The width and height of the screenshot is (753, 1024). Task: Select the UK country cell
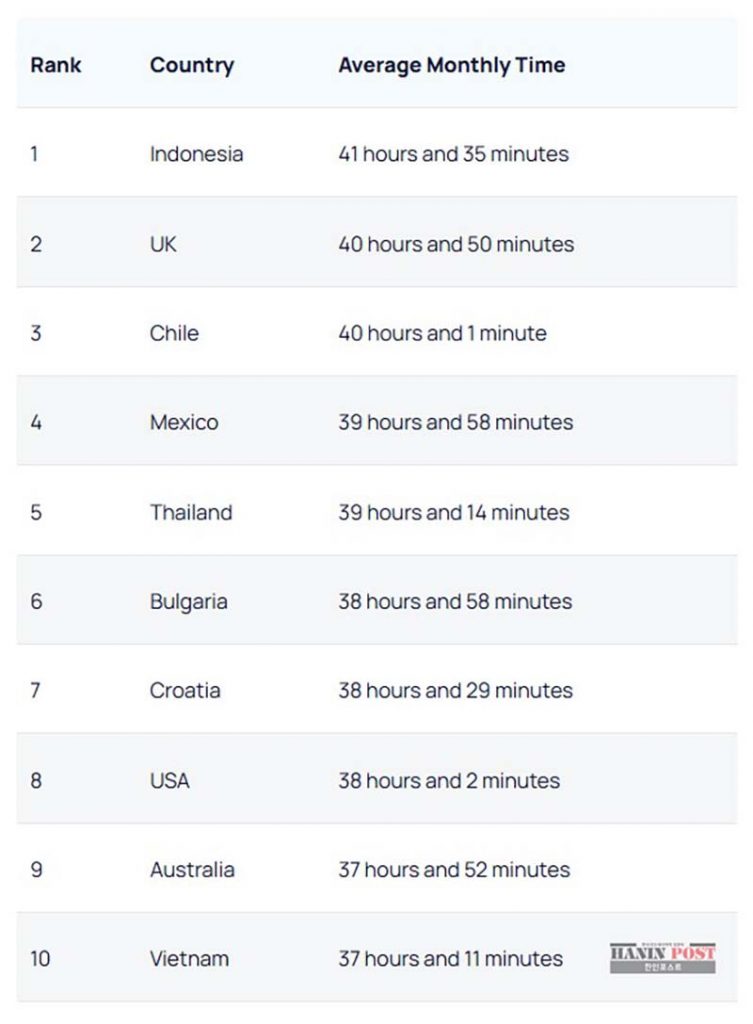[x=163, y=244]
